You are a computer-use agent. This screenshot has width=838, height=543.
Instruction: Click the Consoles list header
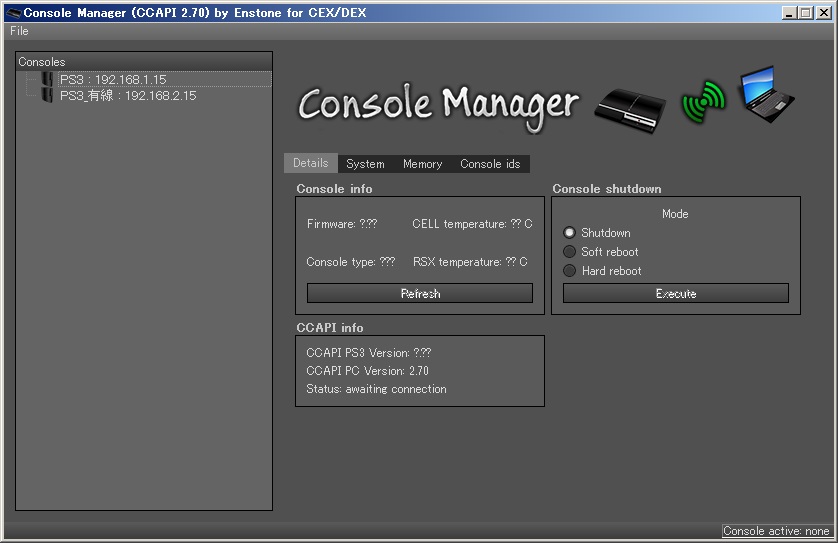pos(144,62)
